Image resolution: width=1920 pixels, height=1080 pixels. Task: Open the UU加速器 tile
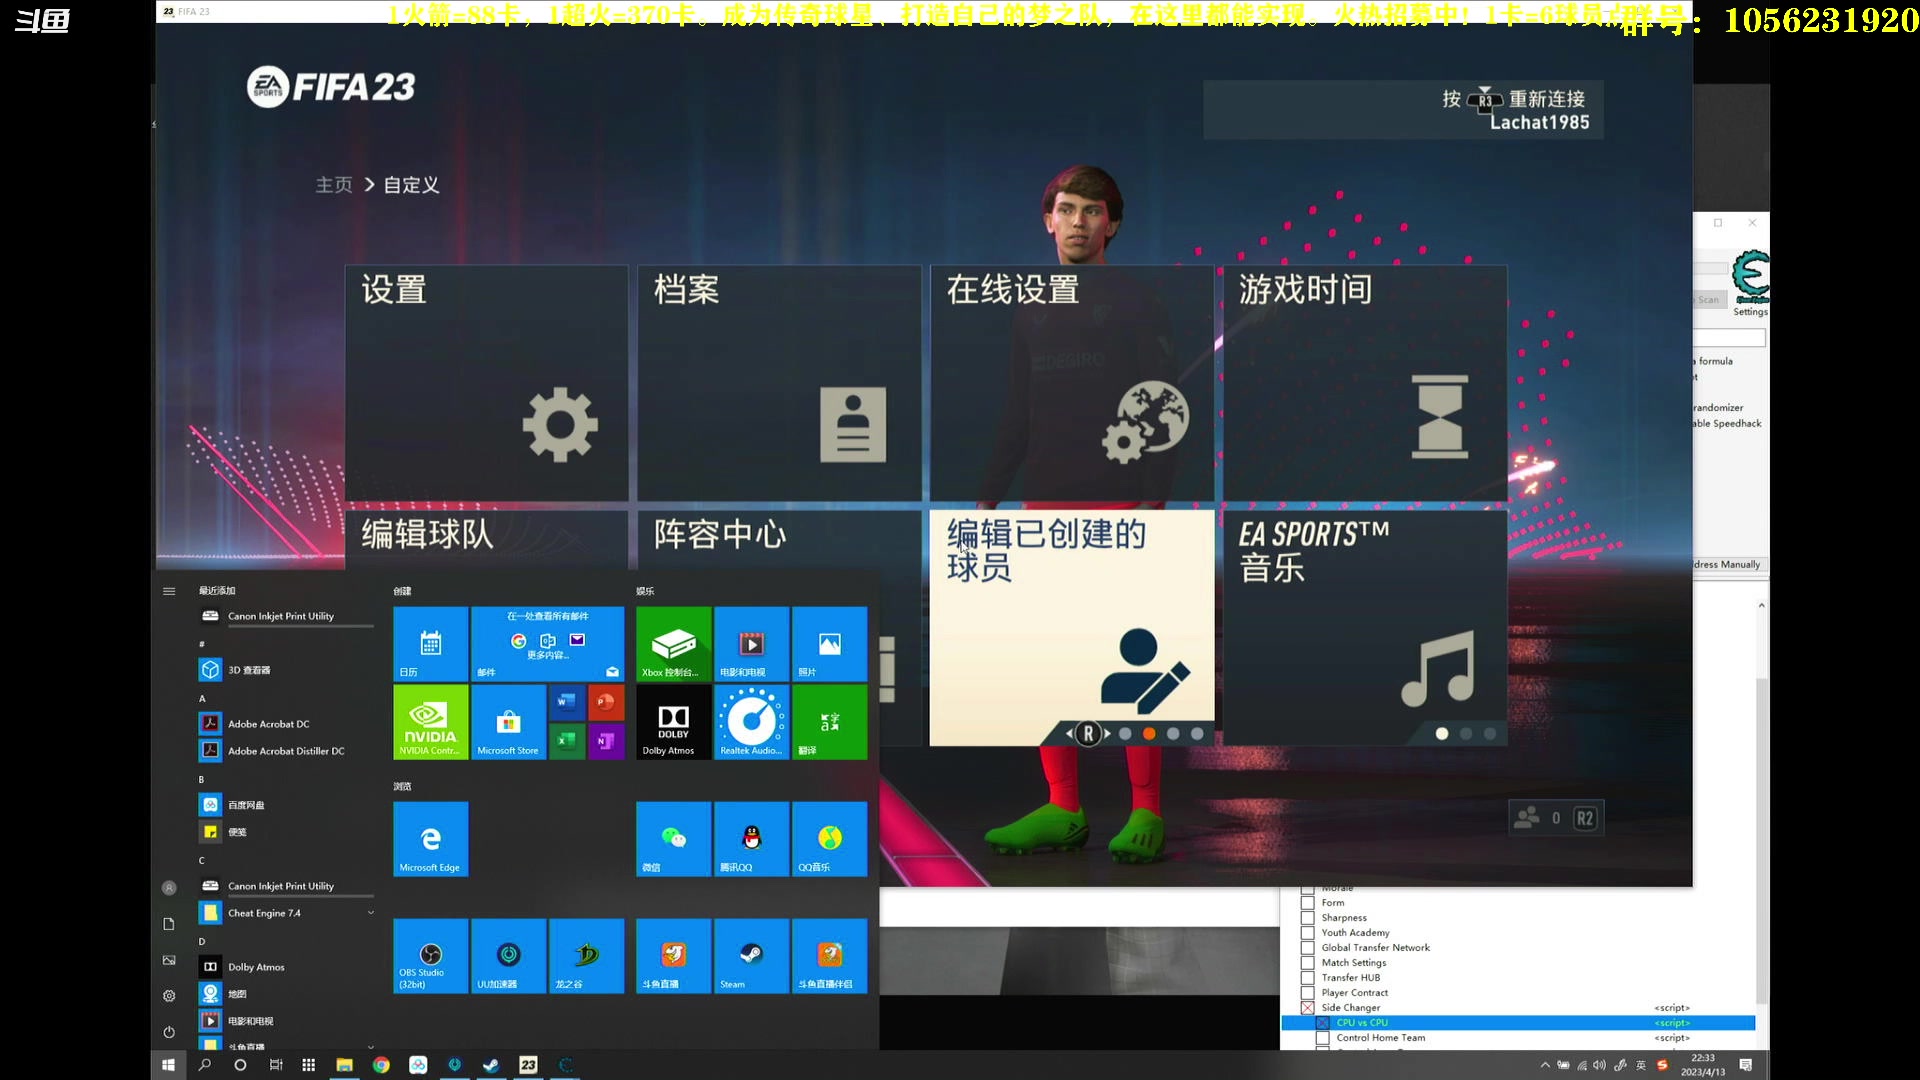tap(508, 956)
